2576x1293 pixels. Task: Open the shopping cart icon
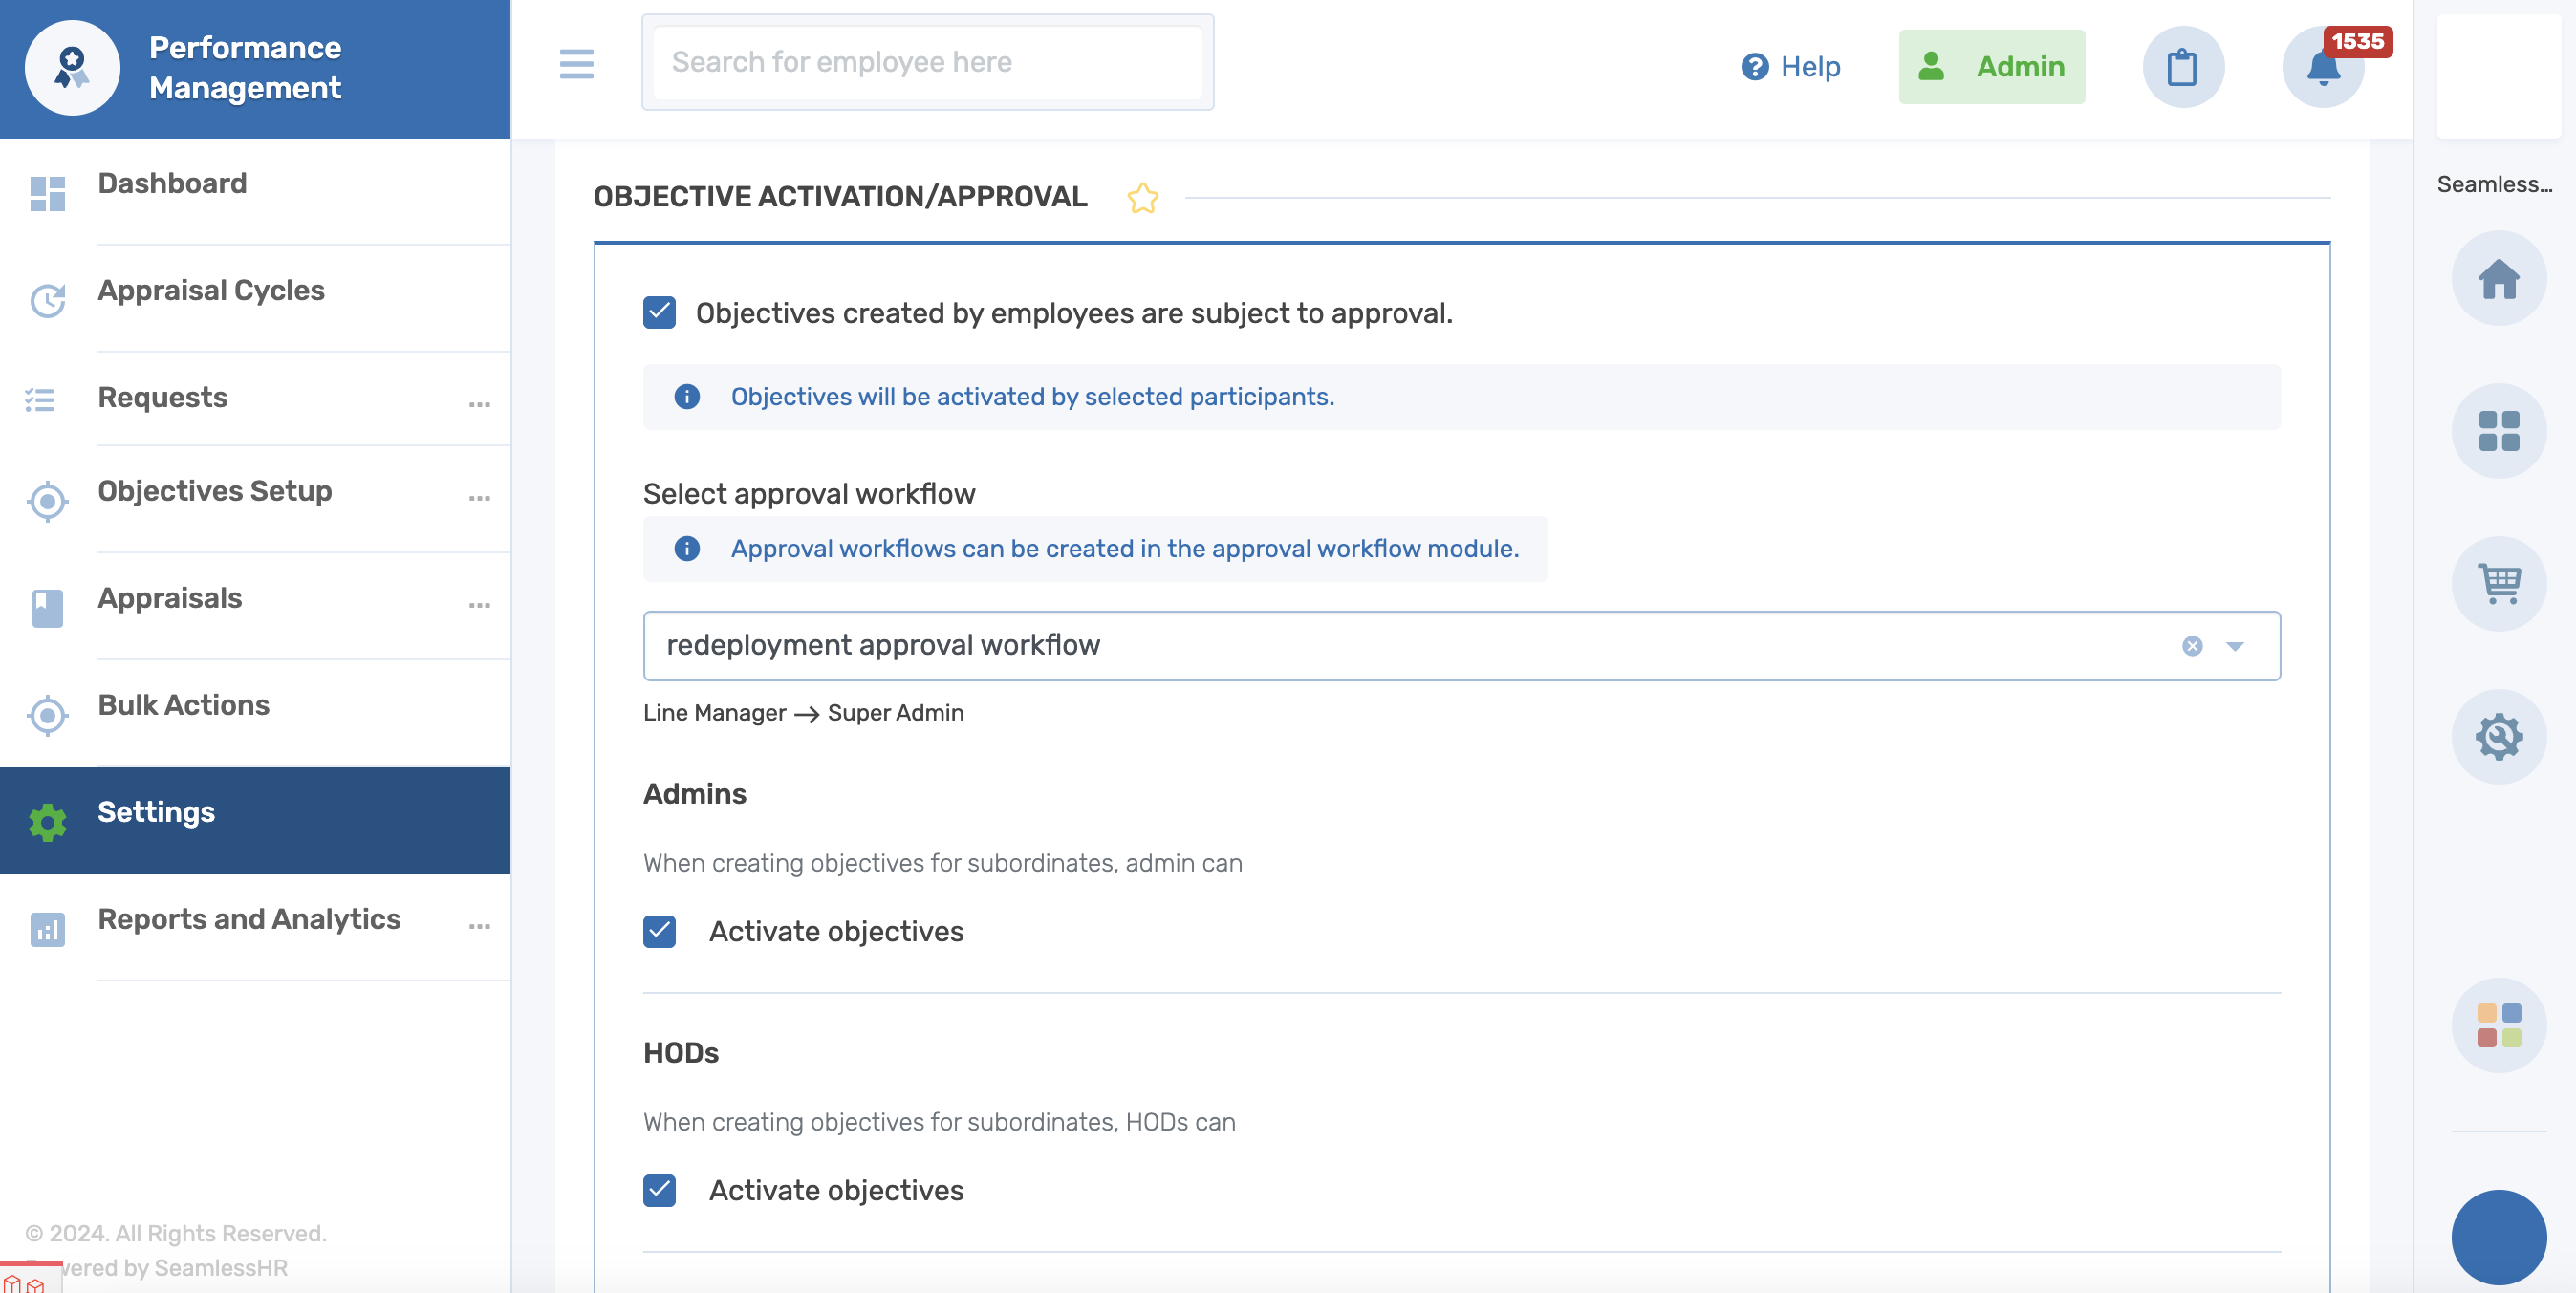point(2497,584)
